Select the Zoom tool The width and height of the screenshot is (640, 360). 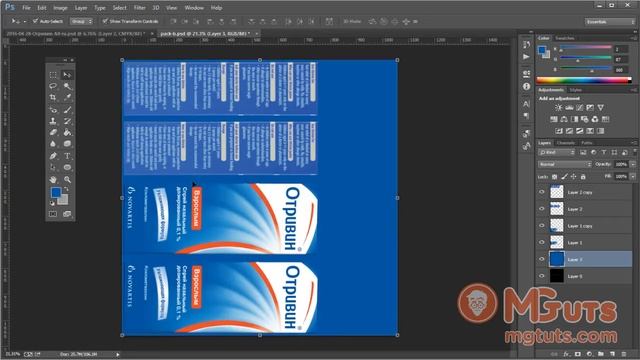click(67, 179)
